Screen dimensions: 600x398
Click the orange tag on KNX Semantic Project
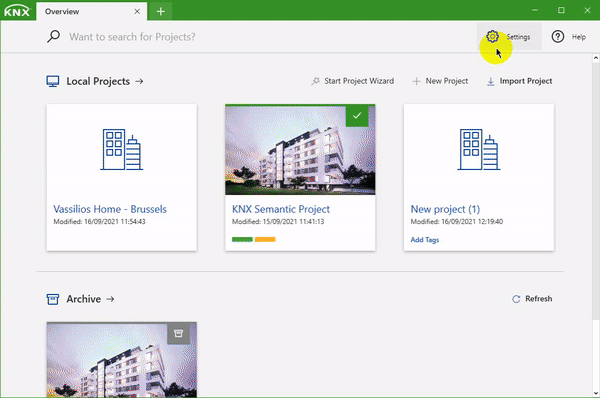coord(265,240)
